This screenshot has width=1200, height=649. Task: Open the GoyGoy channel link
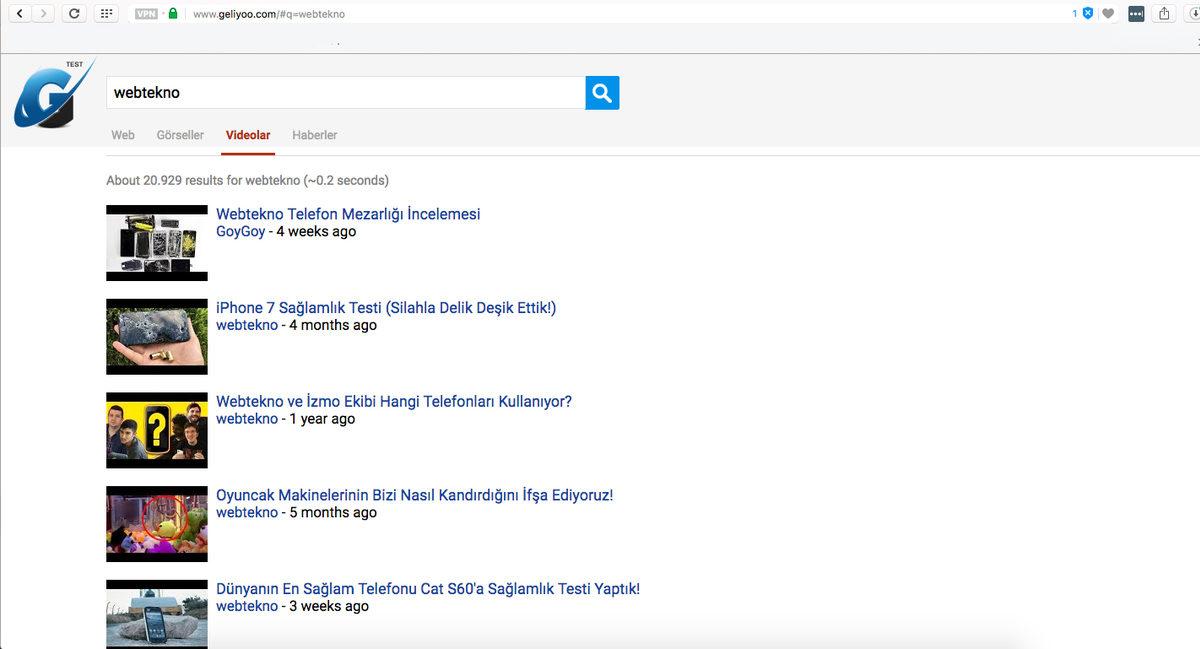click(238, 231)
